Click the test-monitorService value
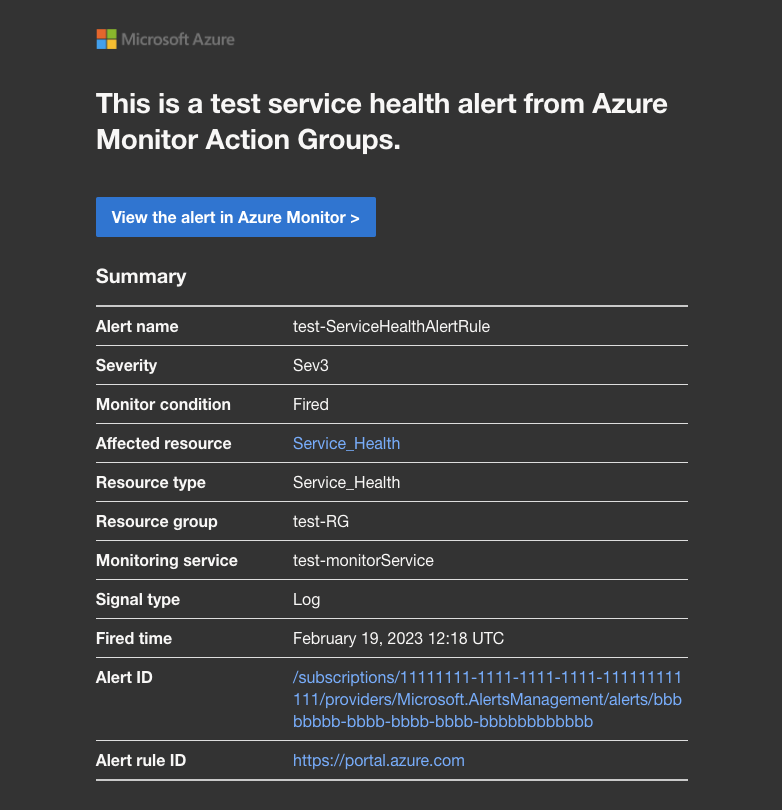This screenshot has height=810, width=782. (x=363, y=560)
